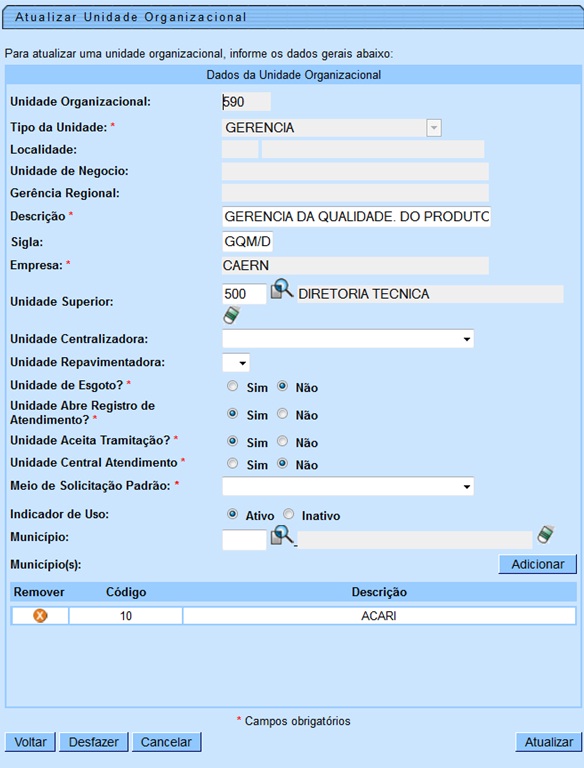The height and width of the screenshot is (768, 584).
Task: Click the Desfazer button
Action: [94, 742]
